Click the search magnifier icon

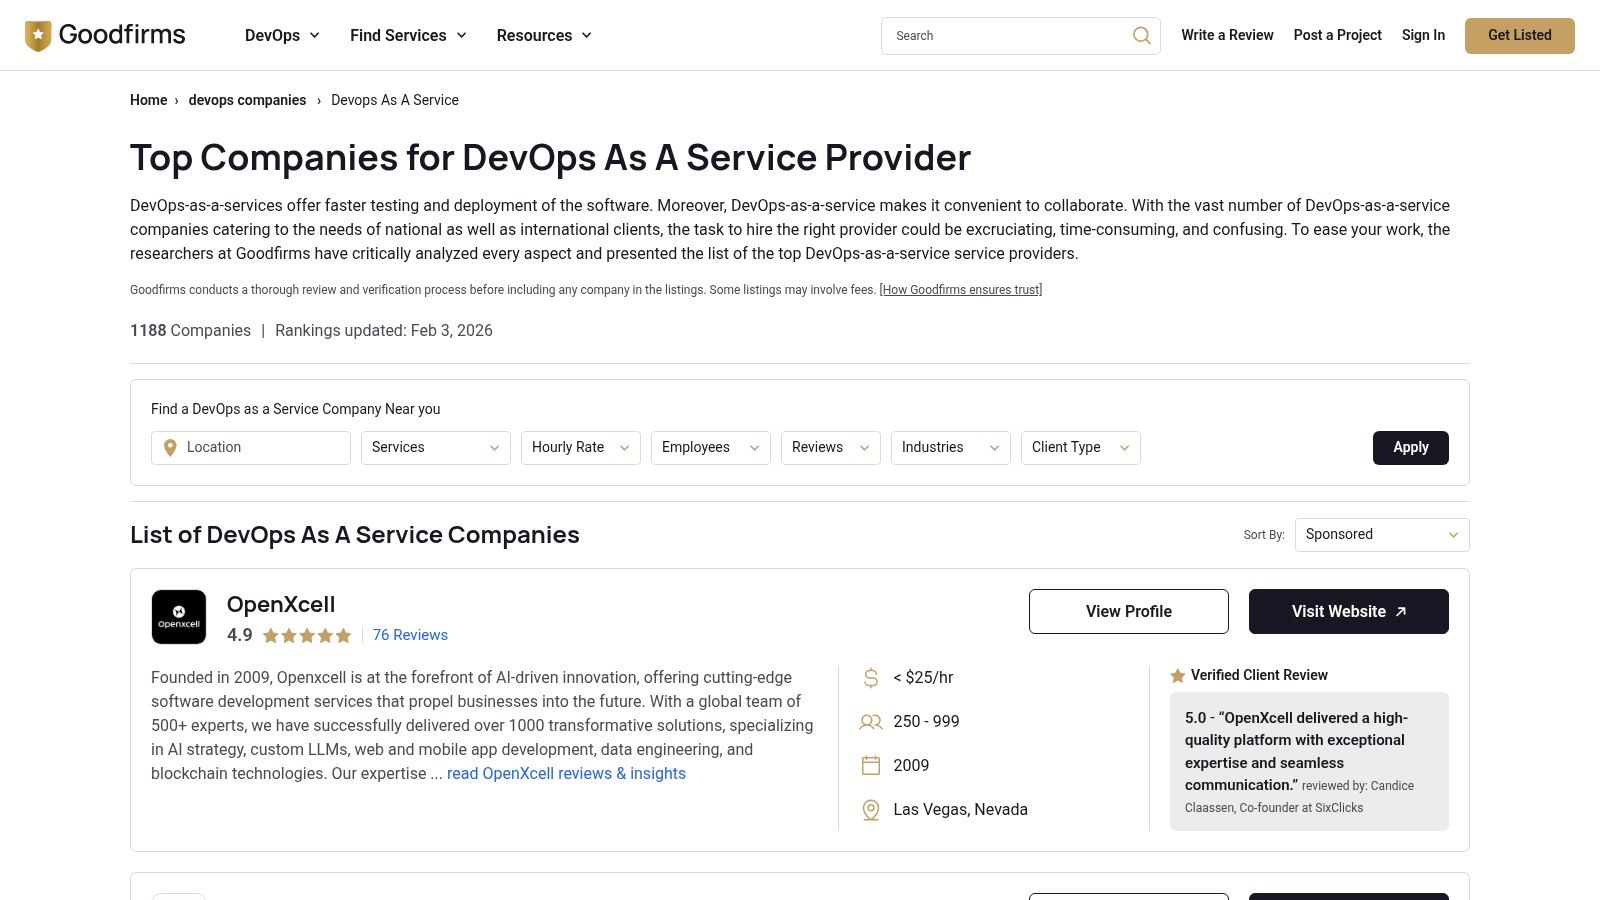(1141, 35)
